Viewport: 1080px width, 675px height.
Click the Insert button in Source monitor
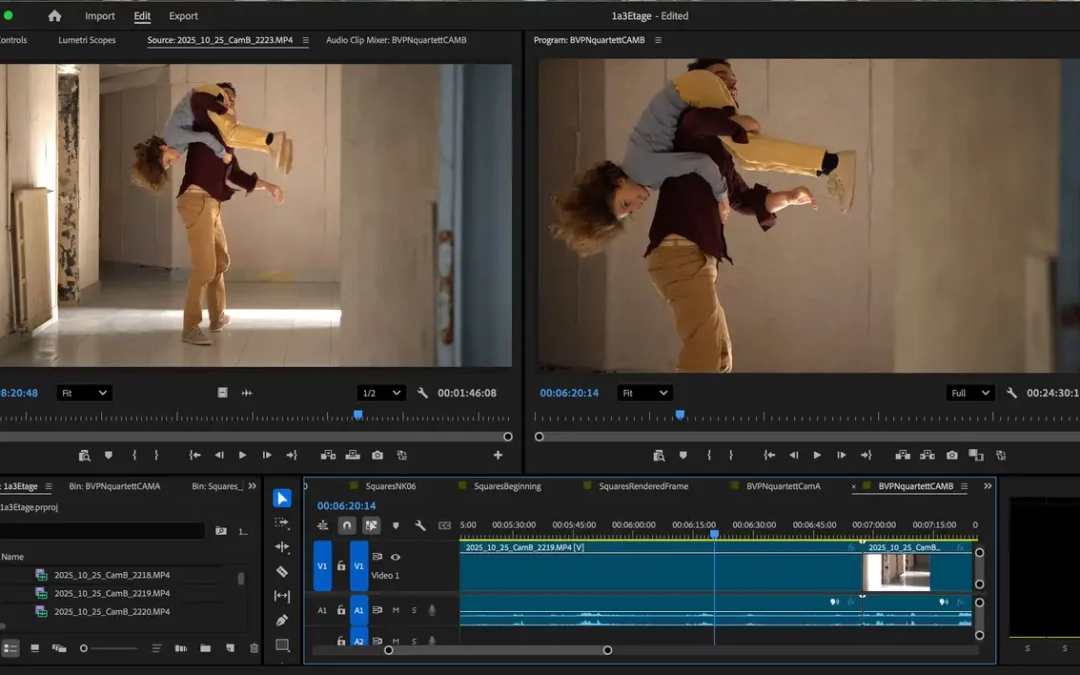(328, 455)
